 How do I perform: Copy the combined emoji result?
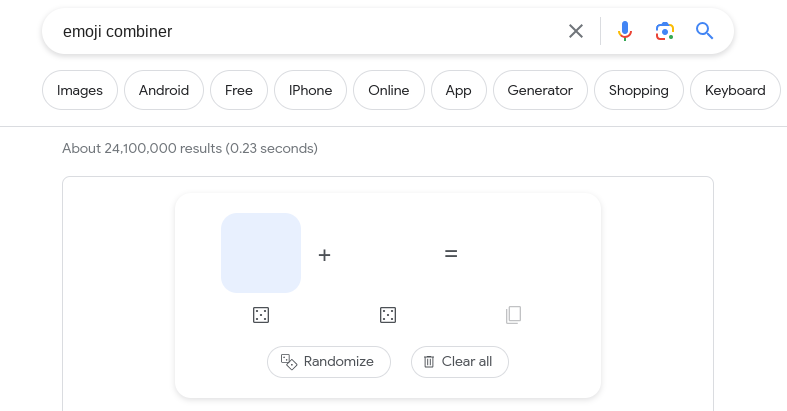513,315
